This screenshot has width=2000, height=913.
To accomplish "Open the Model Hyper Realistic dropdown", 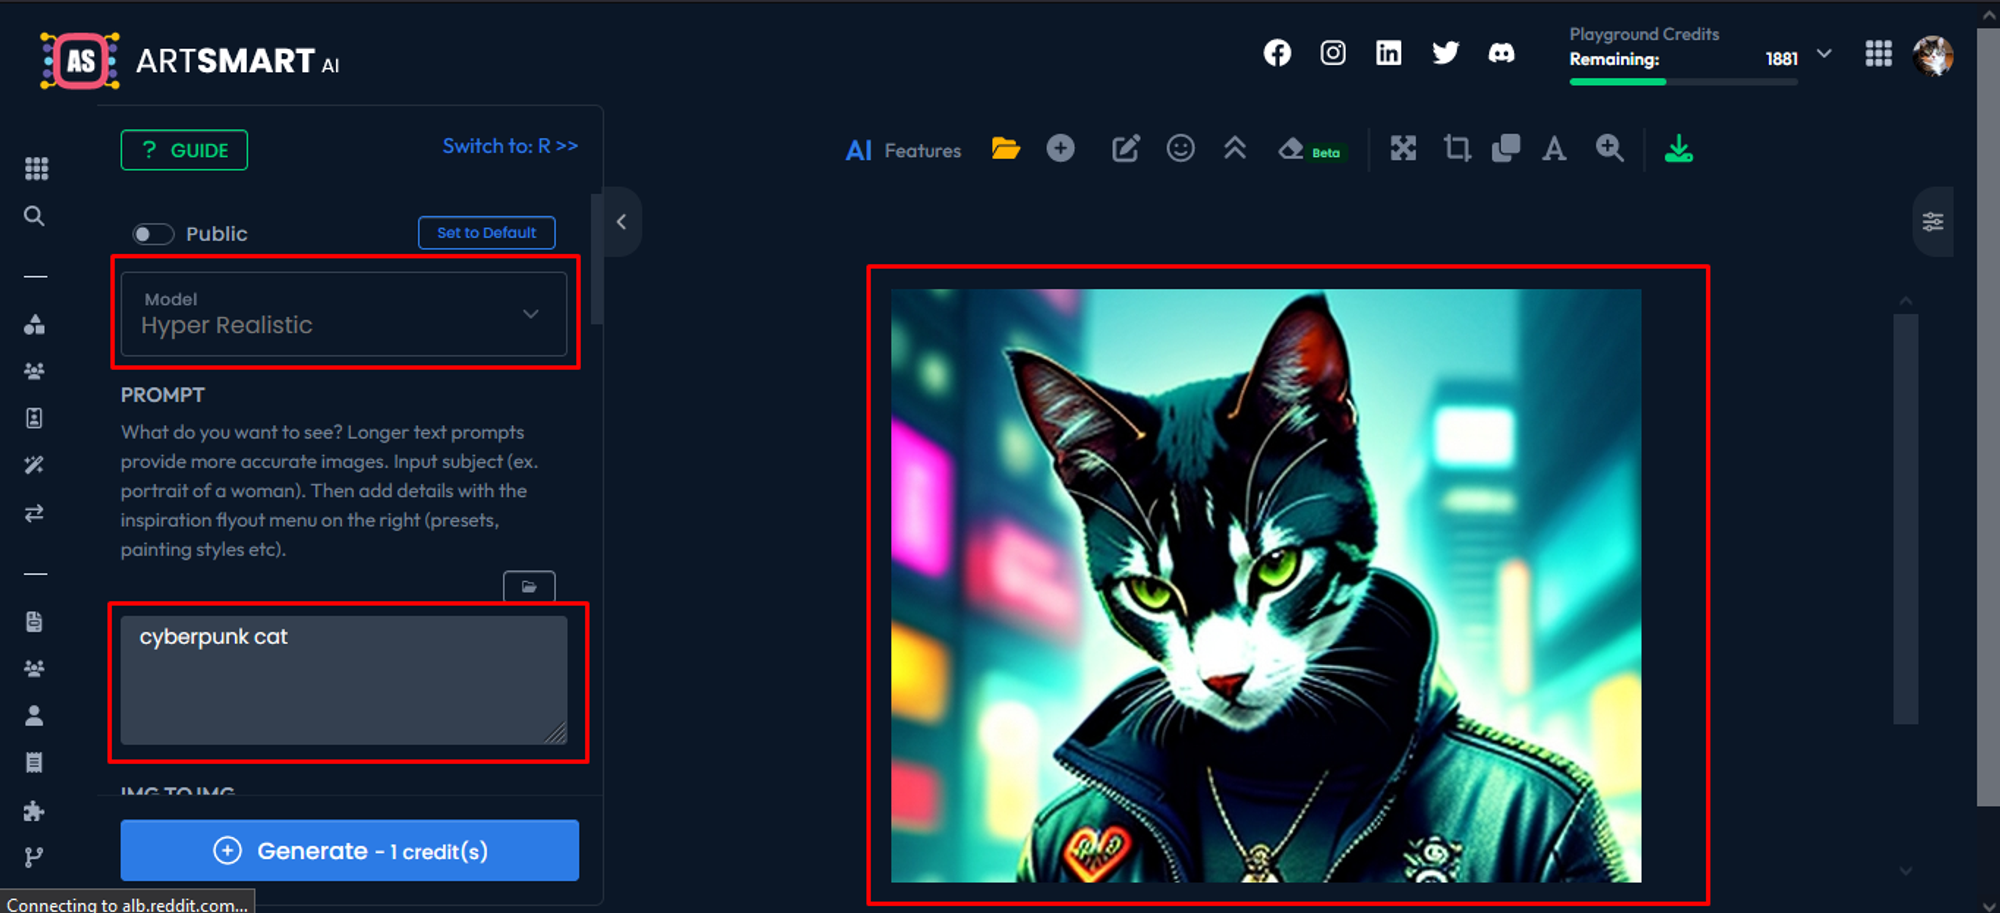I will (344, 314).
